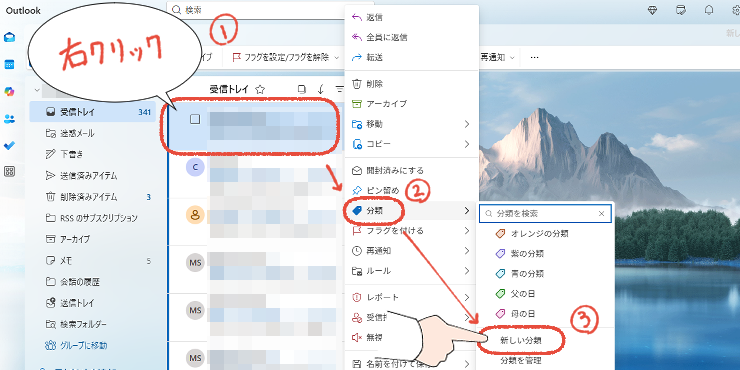This screenshot has height=370, width=740.
Task: Click the sort arrow in list header
Action: [321, 89]
